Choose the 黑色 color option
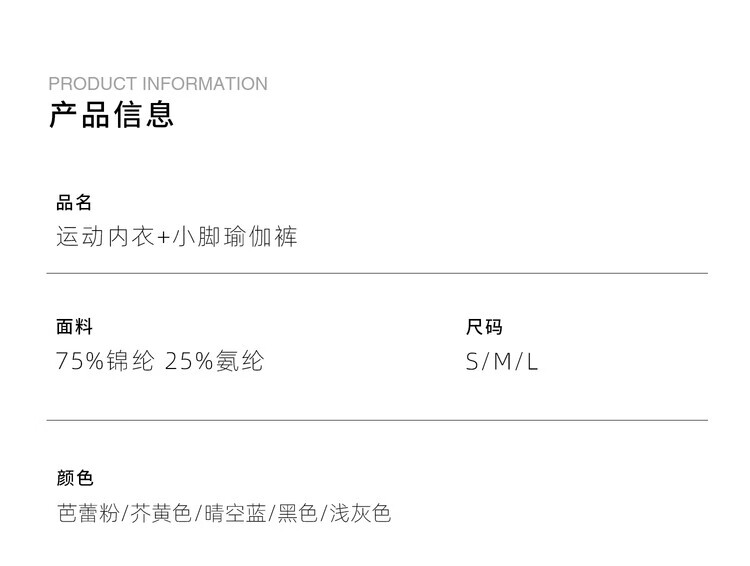The image size is (750, 566). tap(297, 514)
